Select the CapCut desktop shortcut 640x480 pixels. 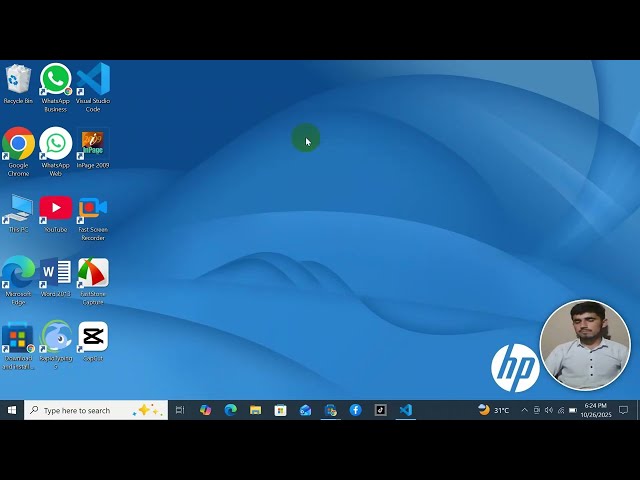pyautogui.click(x=93, y=342)
